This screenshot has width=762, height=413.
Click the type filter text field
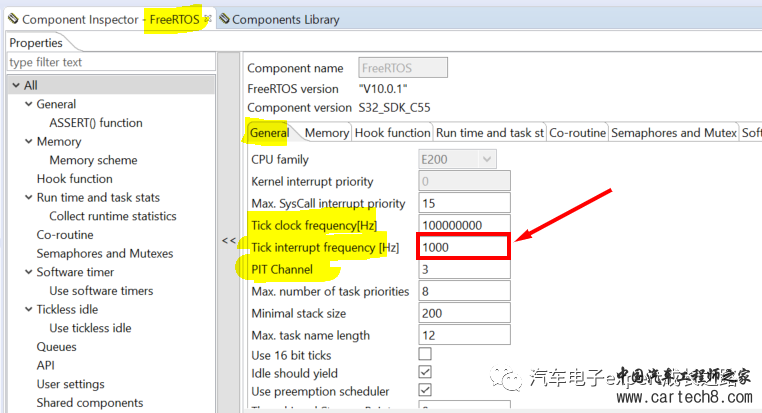click(x=111, y=62)
